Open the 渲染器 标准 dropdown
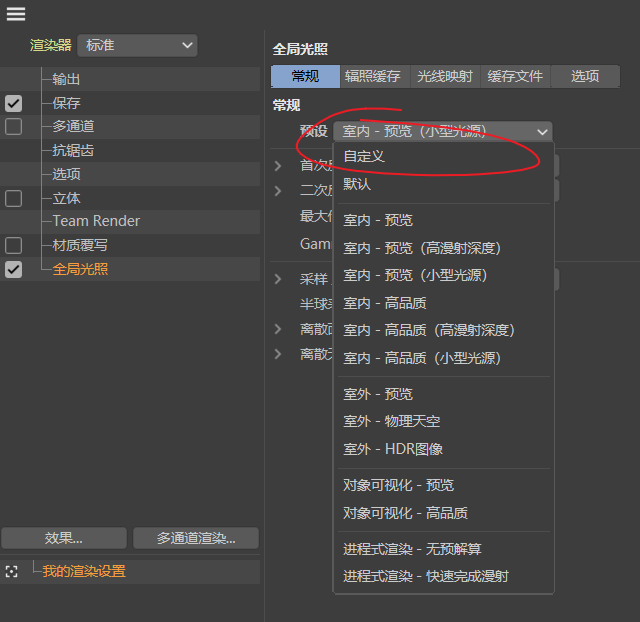Screen dimensions: 640x622 pos(137,45)
